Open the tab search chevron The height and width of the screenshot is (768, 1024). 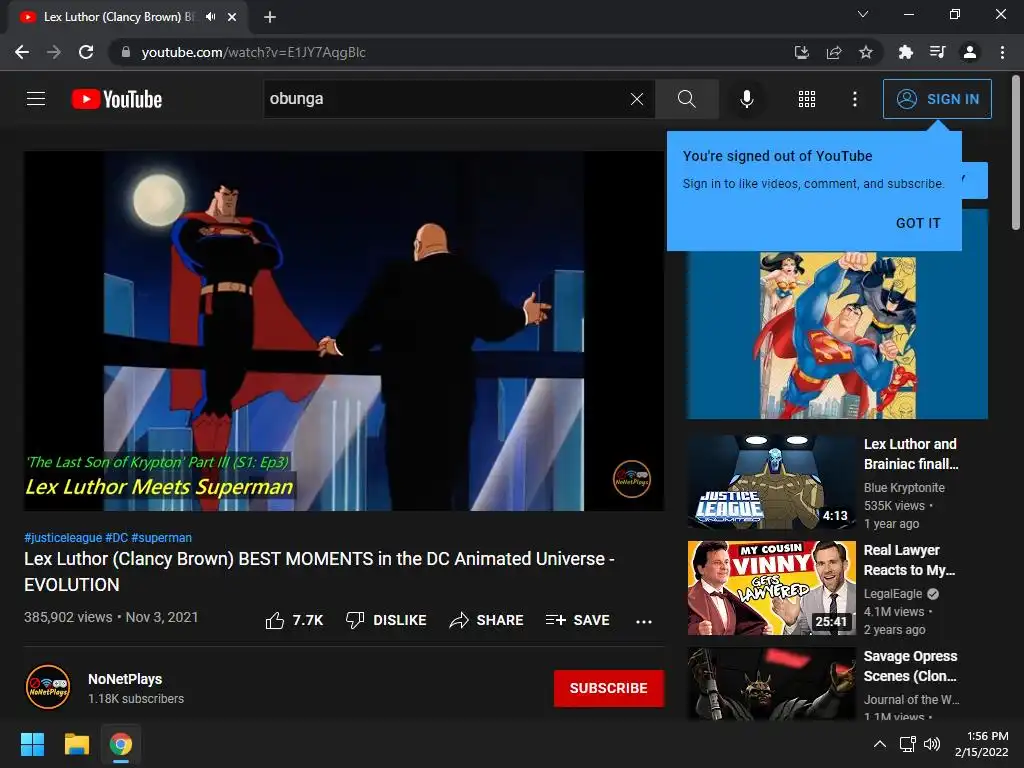863,14
